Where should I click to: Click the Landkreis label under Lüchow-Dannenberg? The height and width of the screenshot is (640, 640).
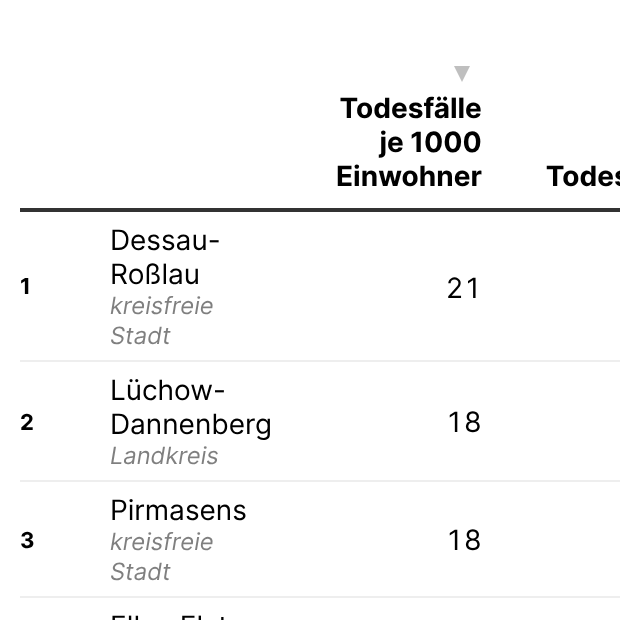[x=164, y=456]
